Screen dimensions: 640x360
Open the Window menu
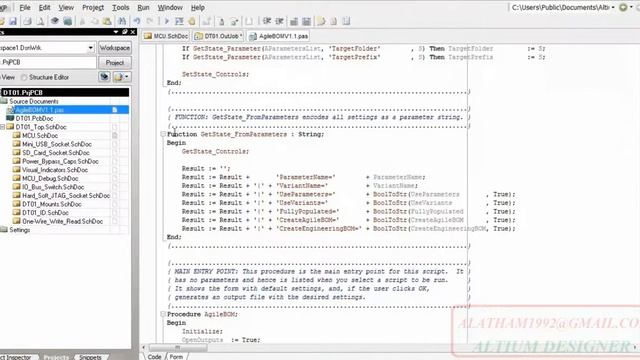170,7
